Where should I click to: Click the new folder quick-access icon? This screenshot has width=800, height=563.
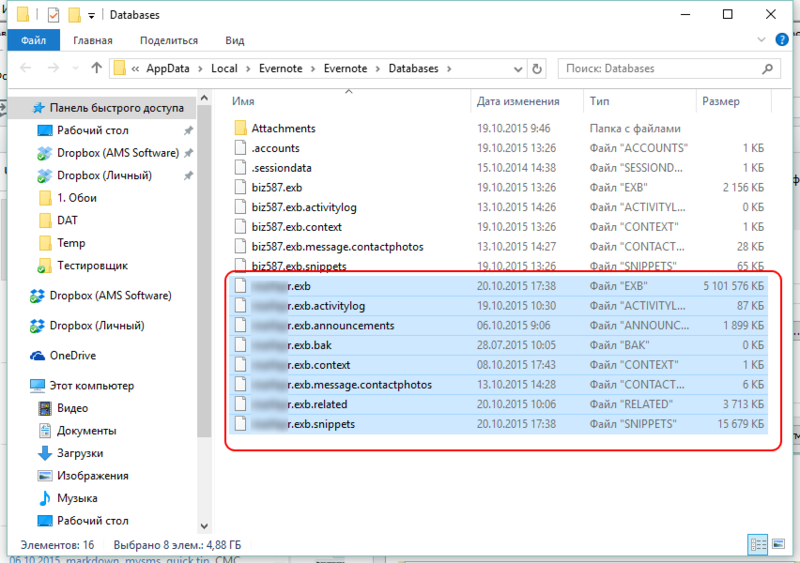click(x=74, y=15)
